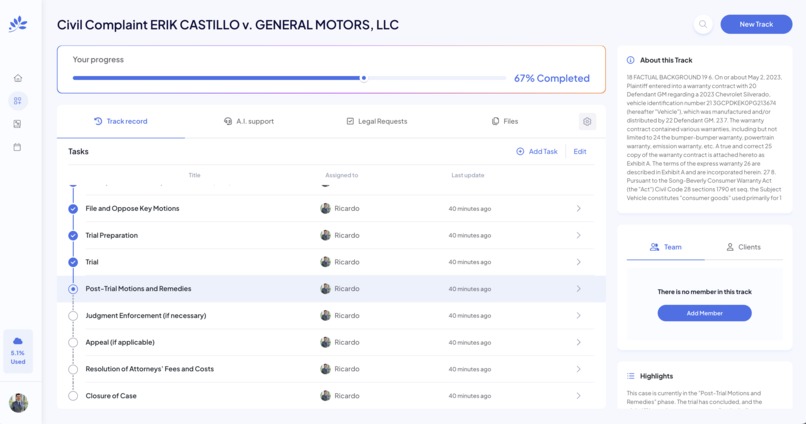Click the Add Member button
The width and height of the screenshot is (806, 424).
click(x=704, y=313)
